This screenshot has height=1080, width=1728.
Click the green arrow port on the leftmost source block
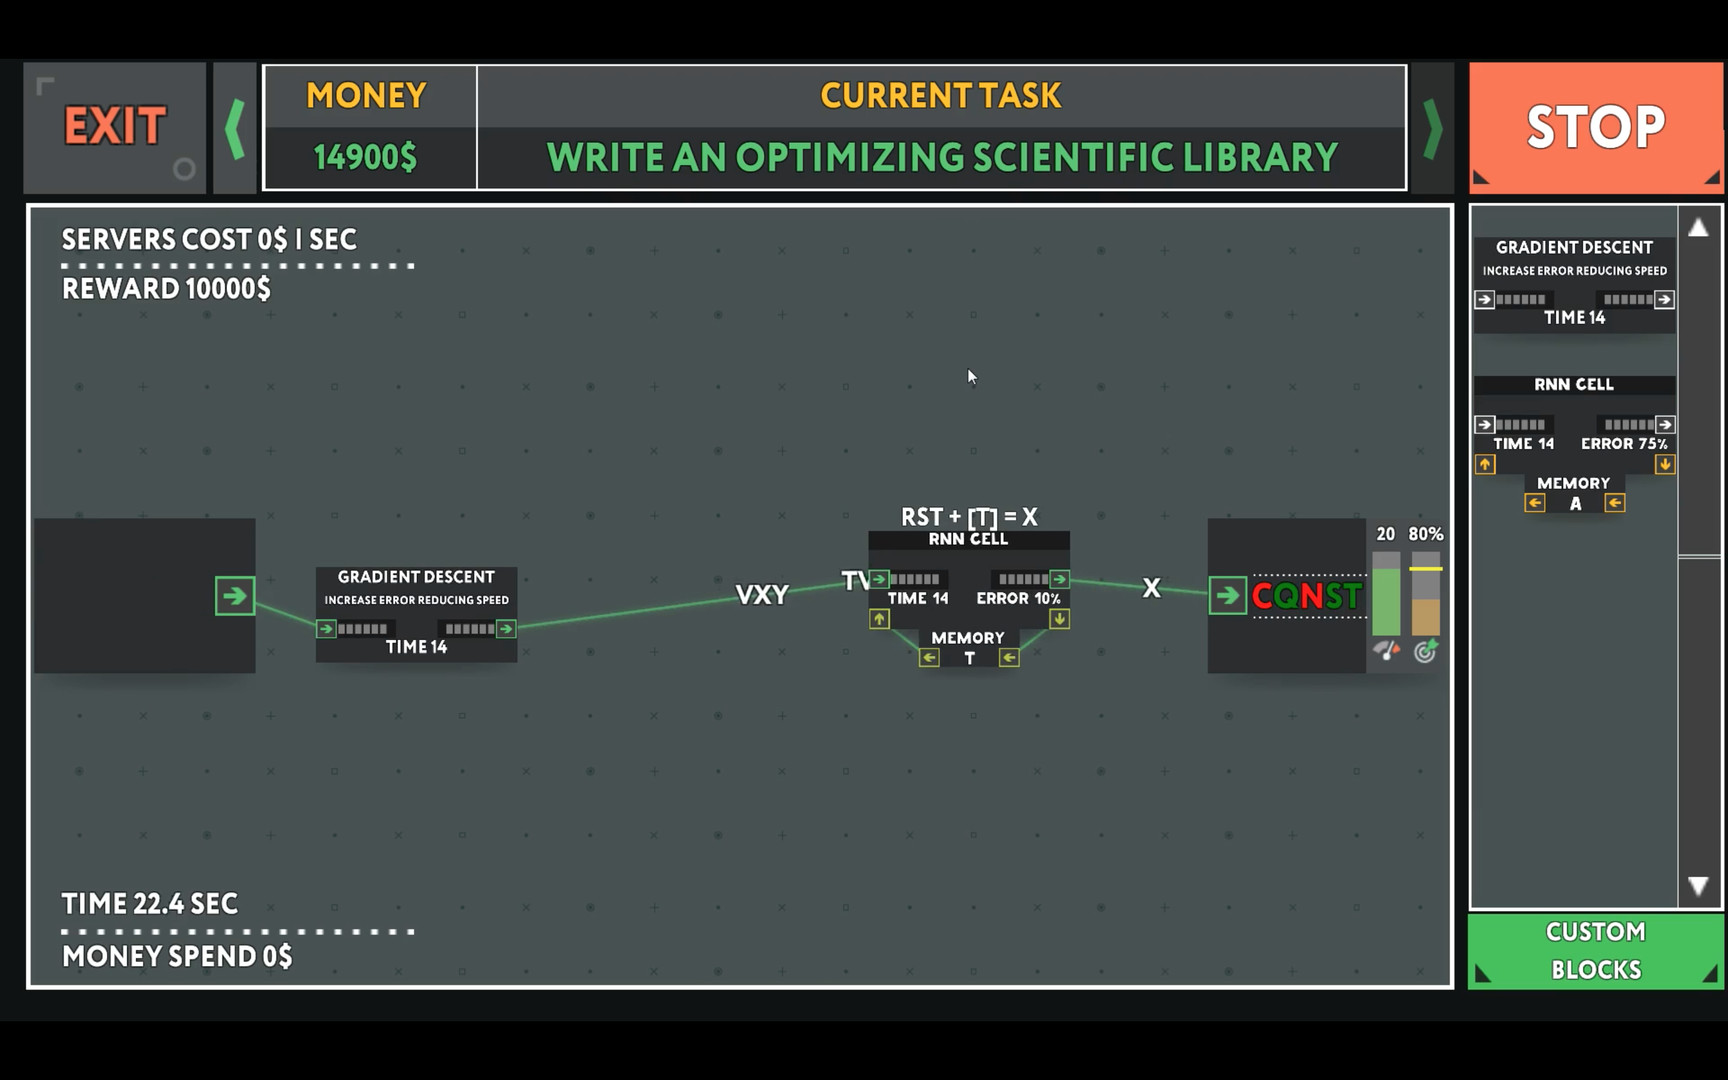[235, 595]
